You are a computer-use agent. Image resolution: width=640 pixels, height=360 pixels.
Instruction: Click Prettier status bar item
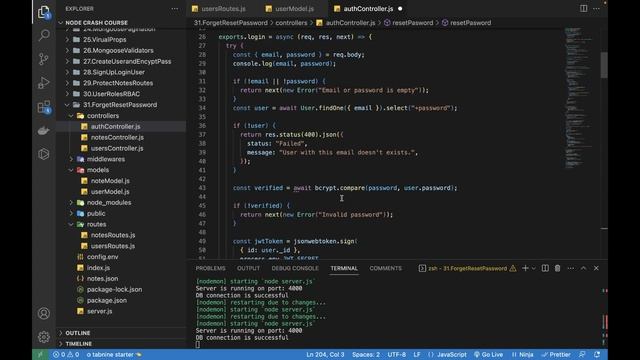point(556,354)
